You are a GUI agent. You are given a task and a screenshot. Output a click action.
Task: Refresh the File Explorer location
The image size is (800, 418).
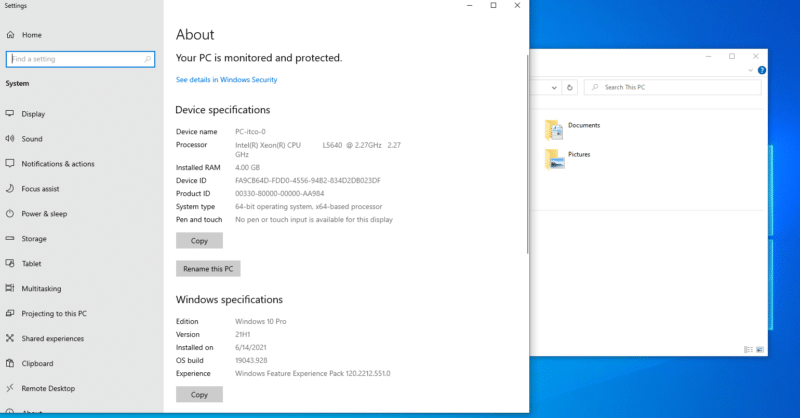(570, 87)
